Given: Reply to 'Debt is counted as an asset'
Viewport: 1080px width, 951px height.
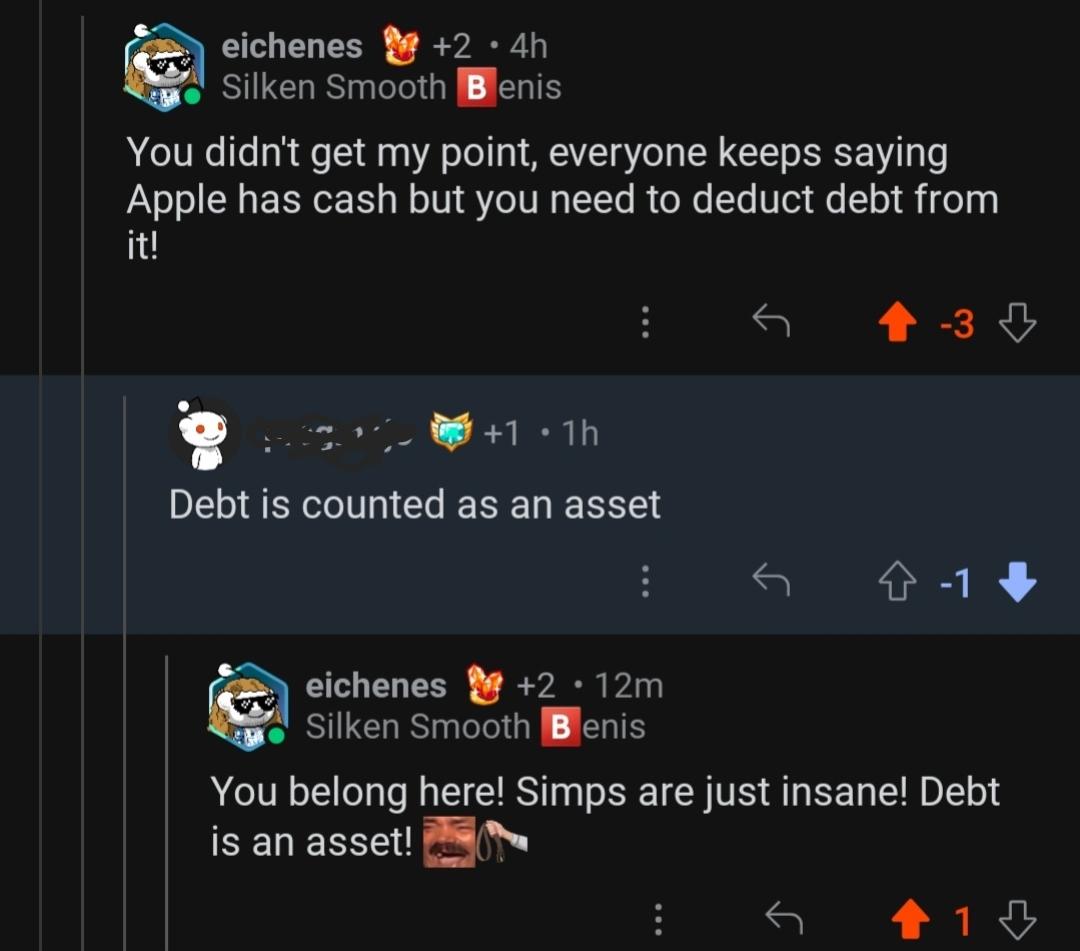Looking at the screenshot, I should coord(771,581).
